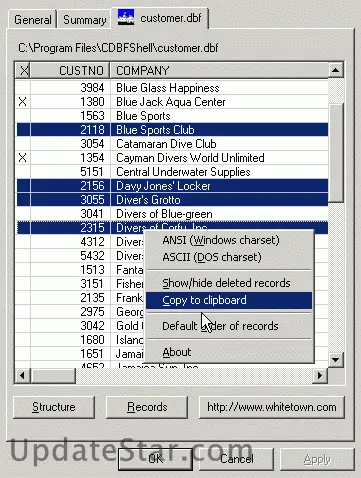The height and width of the screenshot is (478, 361).
Task: Click the Apply button
Action: click(317, 460)
